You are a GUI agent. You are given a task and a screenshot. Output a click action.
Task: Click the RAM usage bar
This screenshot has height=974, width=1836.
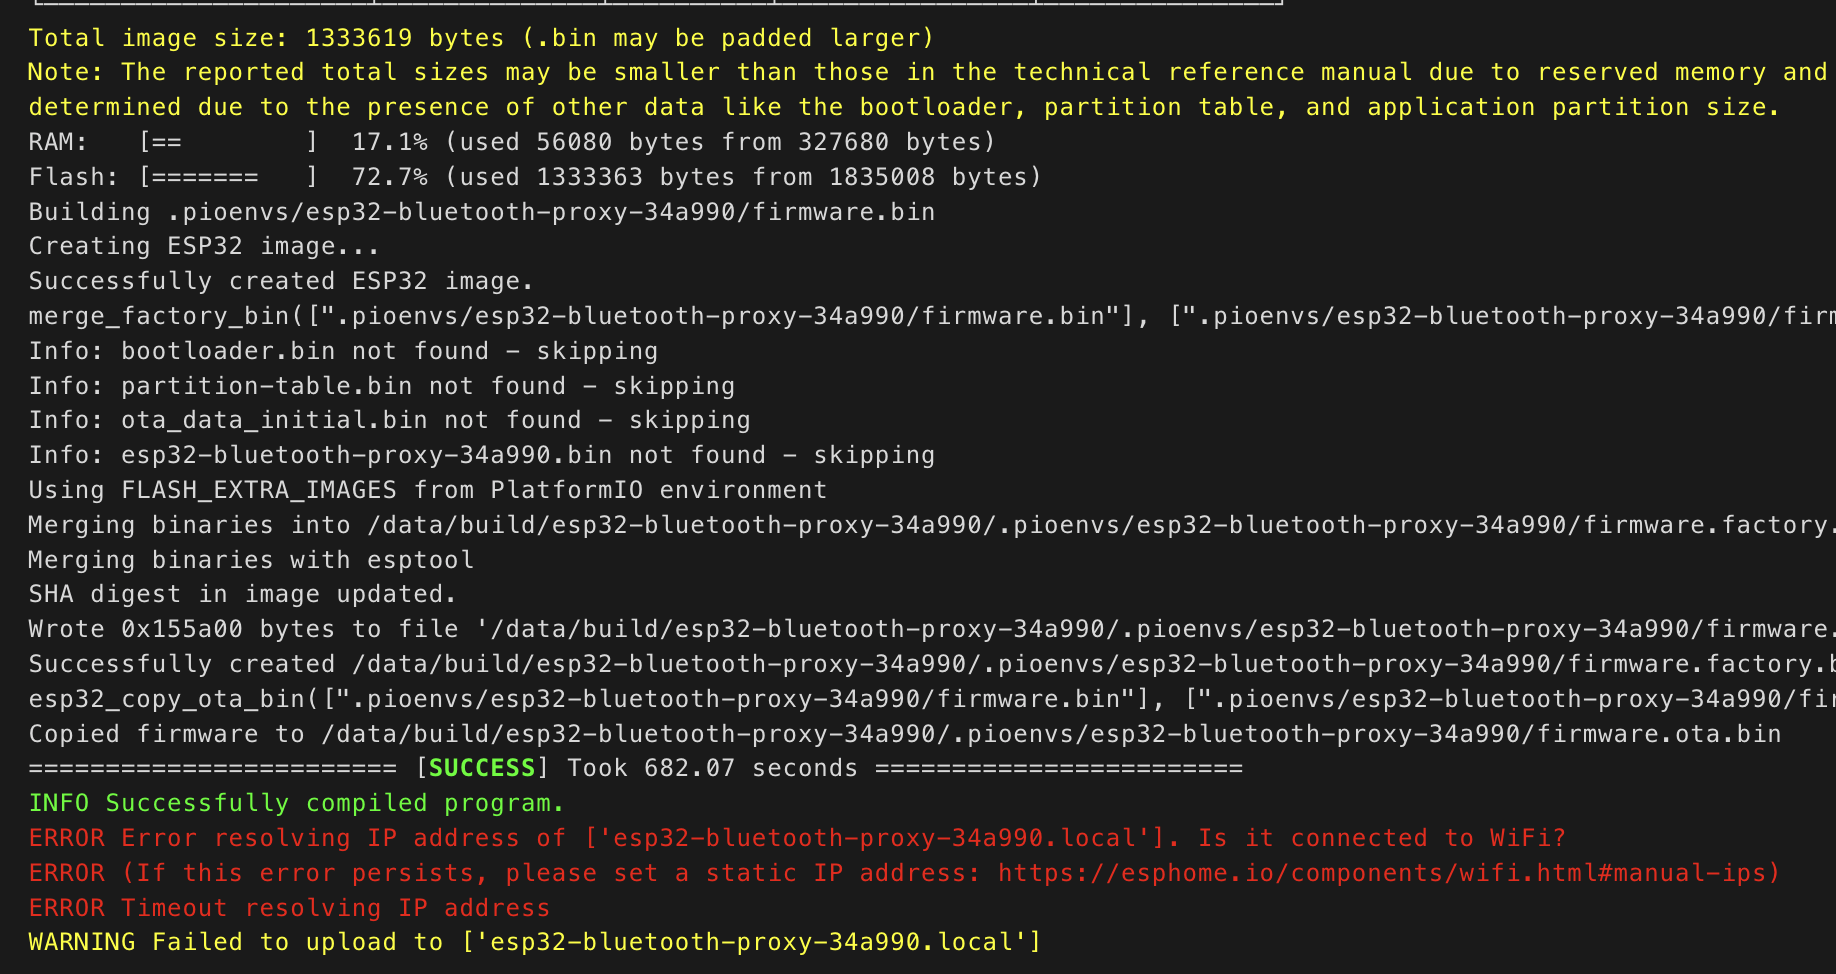point(228,142)
